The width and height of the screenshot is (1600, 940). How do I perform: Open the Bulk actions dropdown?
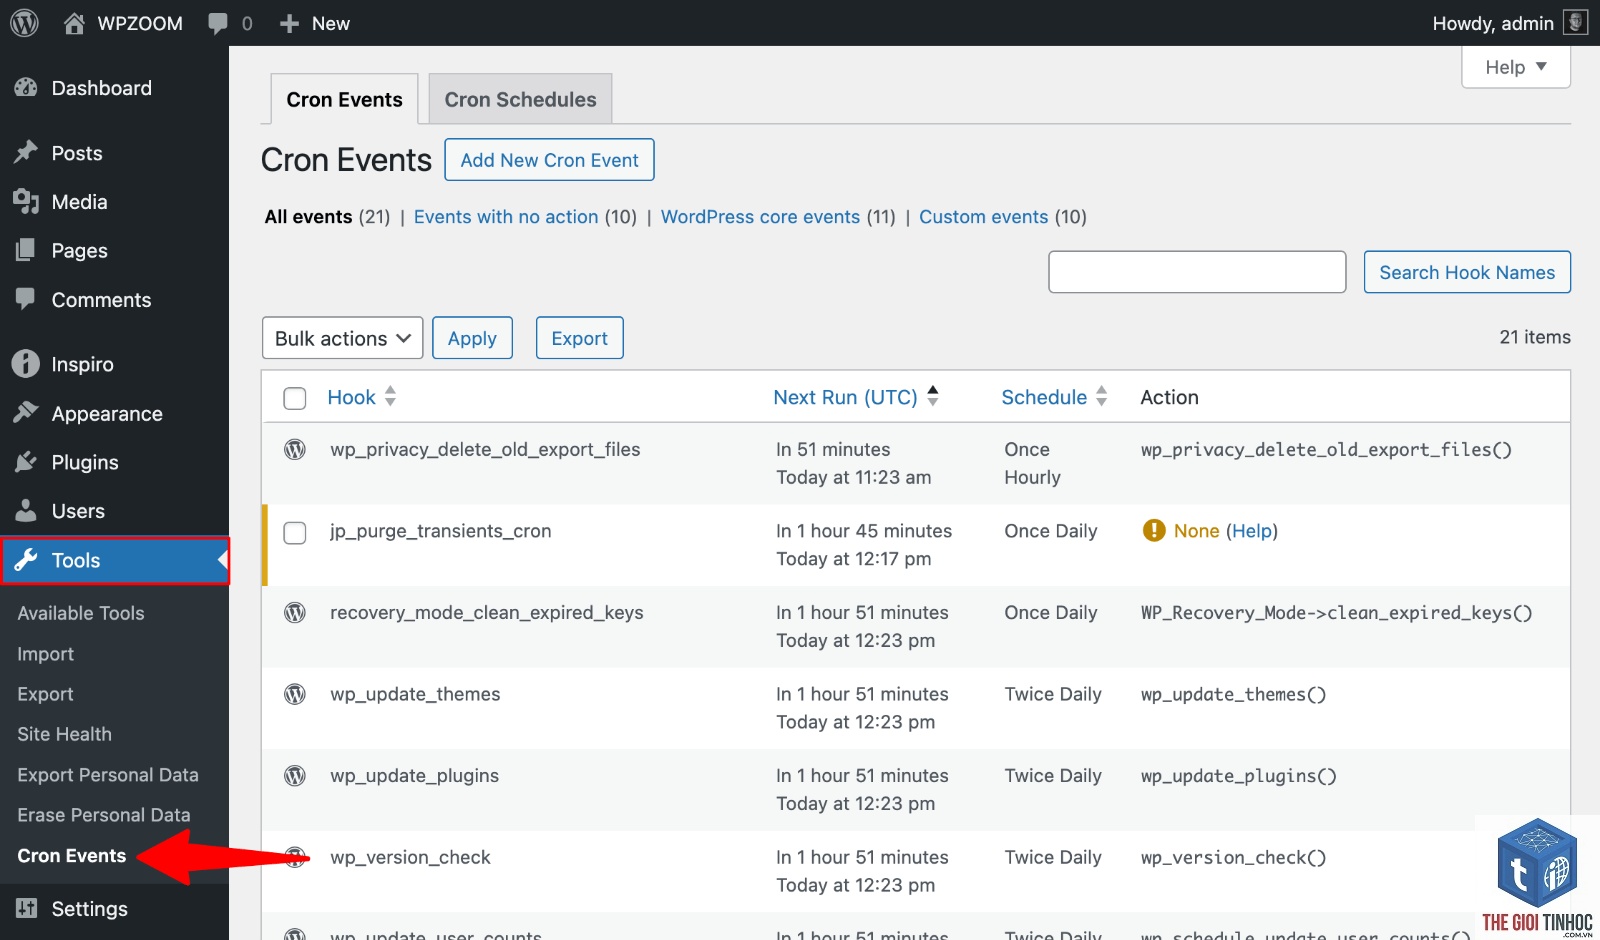coord(342,338)
